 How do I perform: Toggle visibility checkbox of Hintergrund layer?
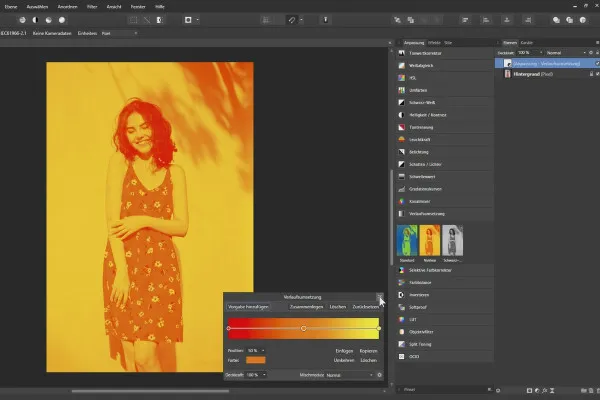(x=596, y=74)
